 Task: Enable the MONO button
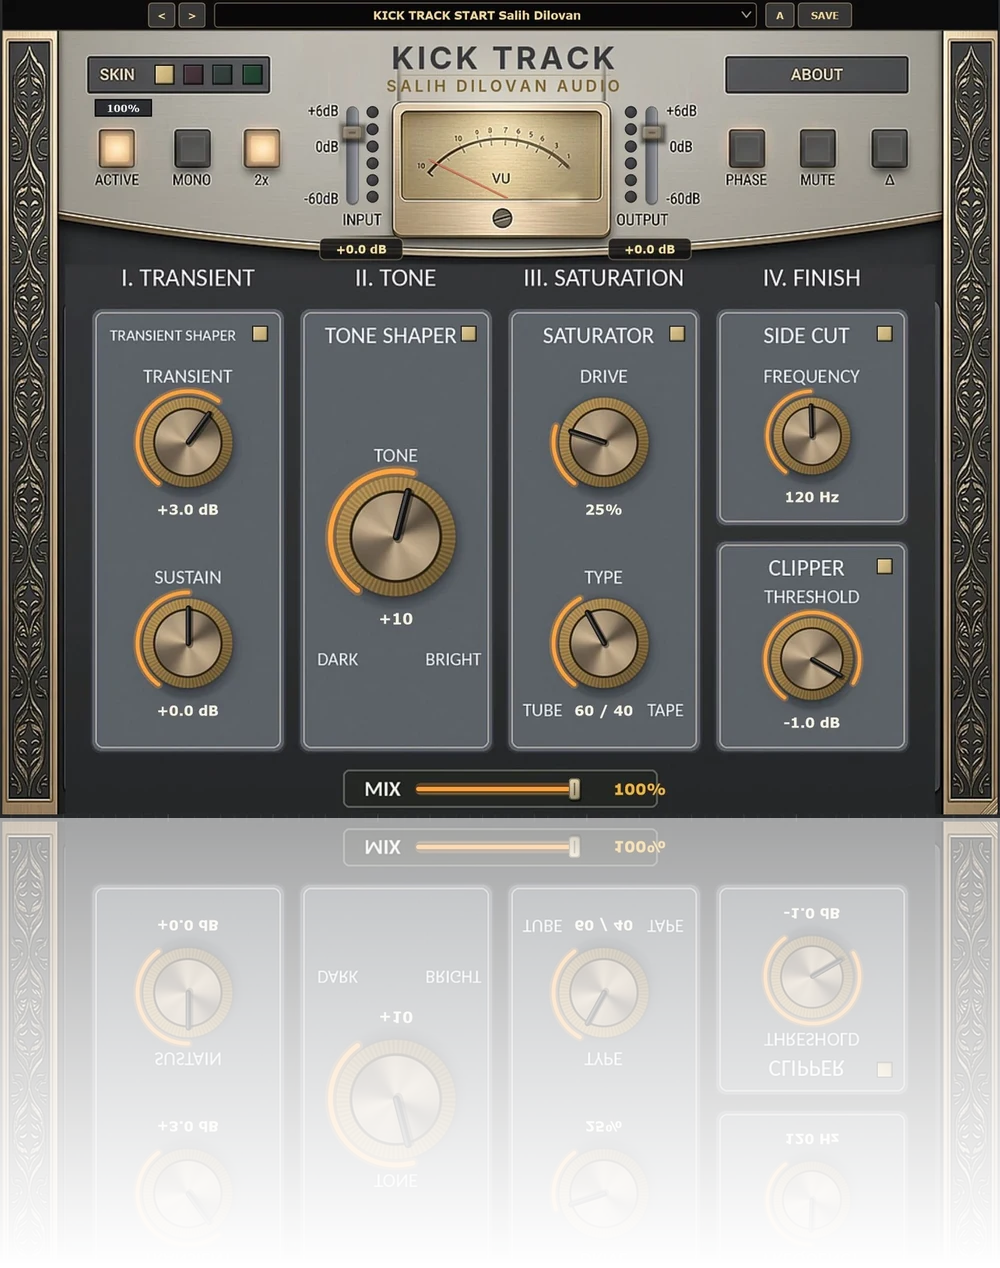(192, 148)
